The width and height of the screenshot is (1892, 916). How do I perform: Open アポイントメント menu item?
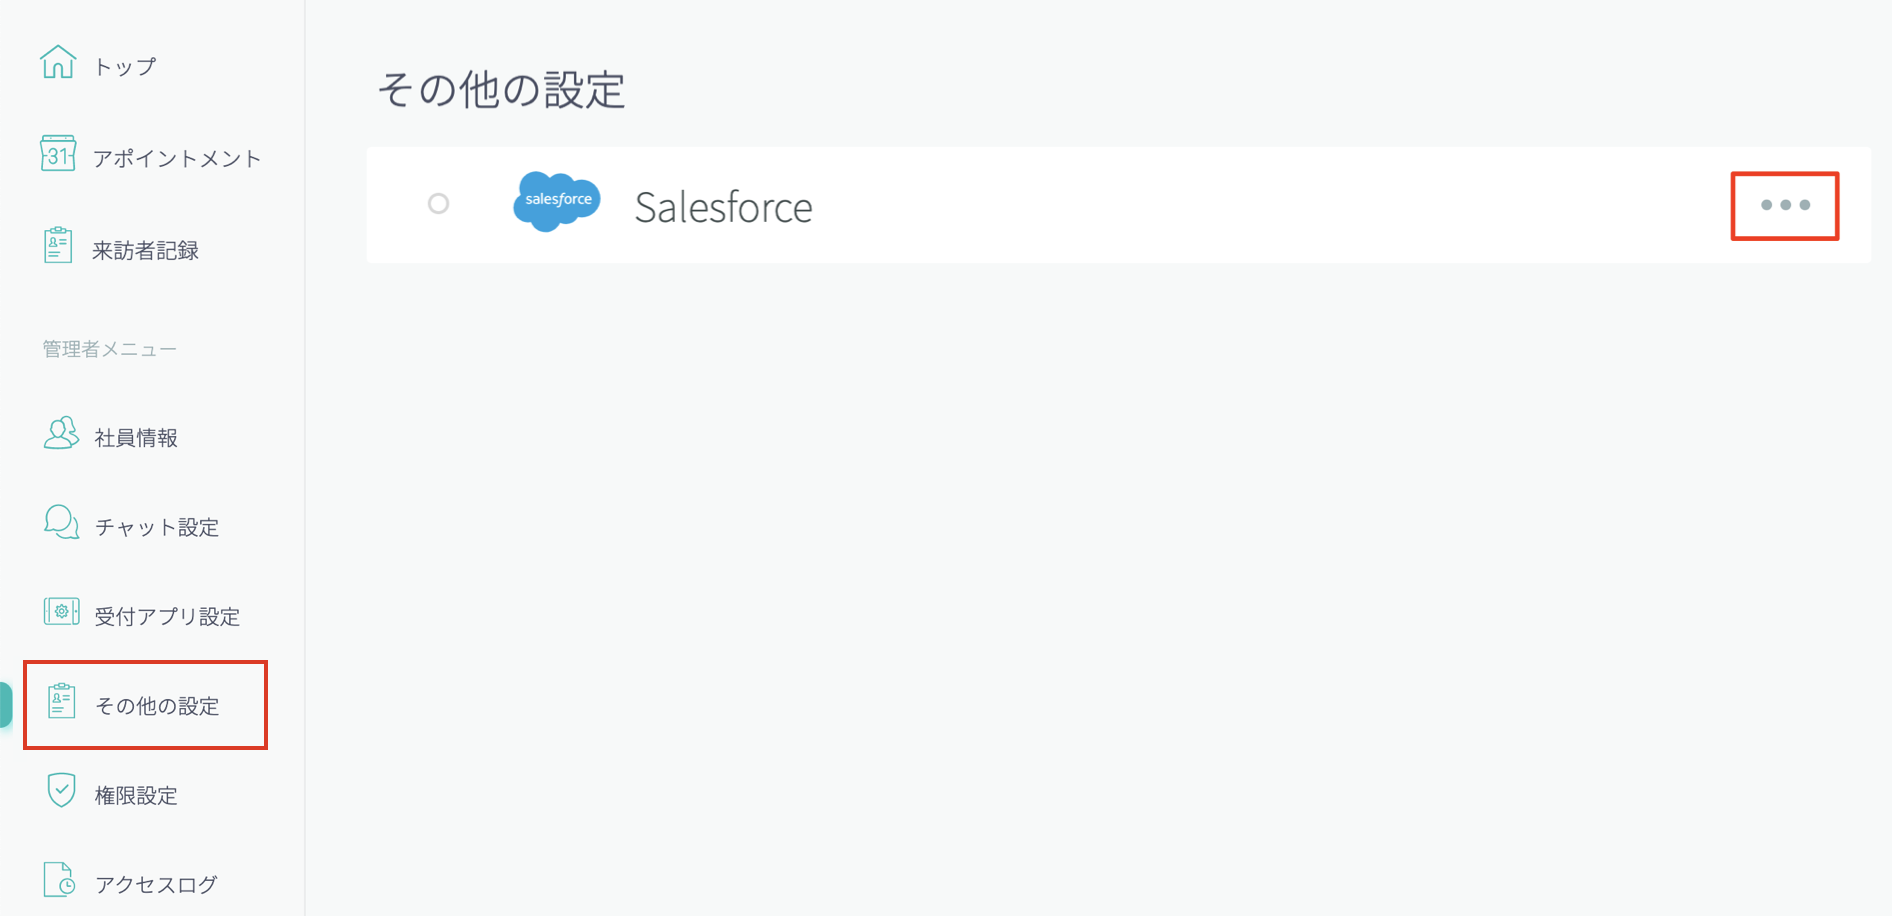[x=177, y=159]
